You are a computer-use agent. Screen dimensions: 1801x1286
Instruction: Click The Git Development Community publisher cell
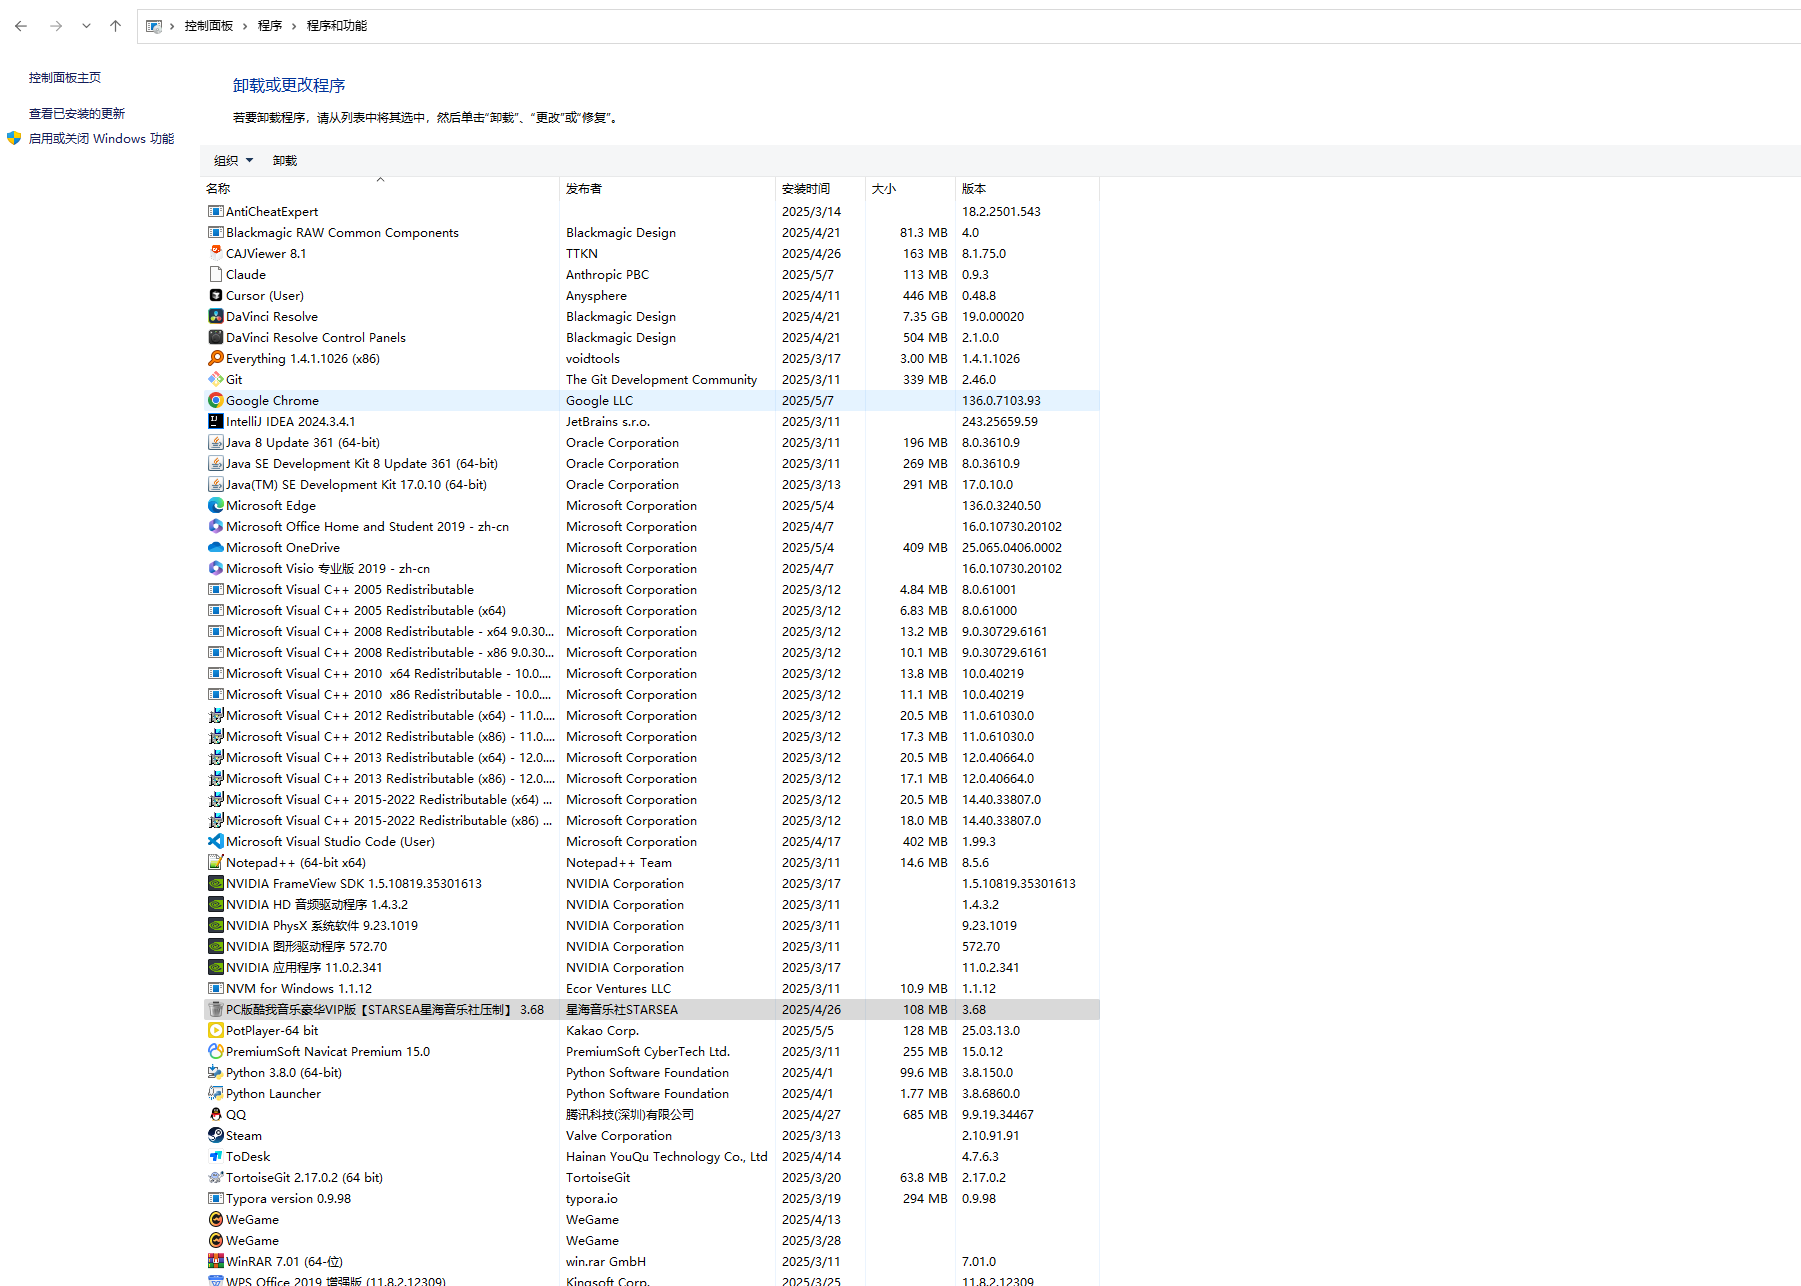coord(661,380)
